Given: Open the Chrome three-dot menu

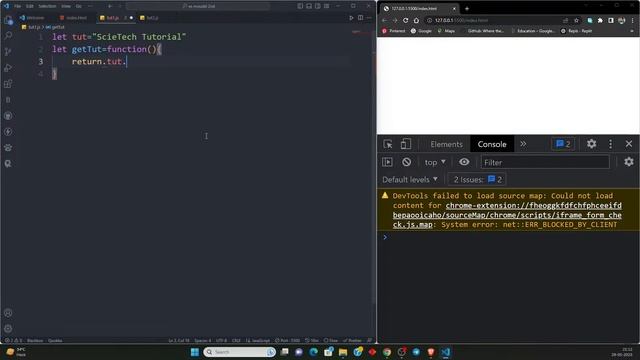Looking at the screenshot, I should pyautogui.click(x=633, y=20).
